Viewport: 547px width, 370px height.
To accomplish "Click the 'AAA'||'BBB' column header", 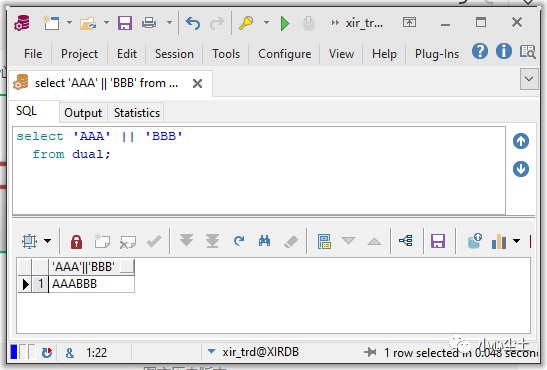I will point(91,267).
